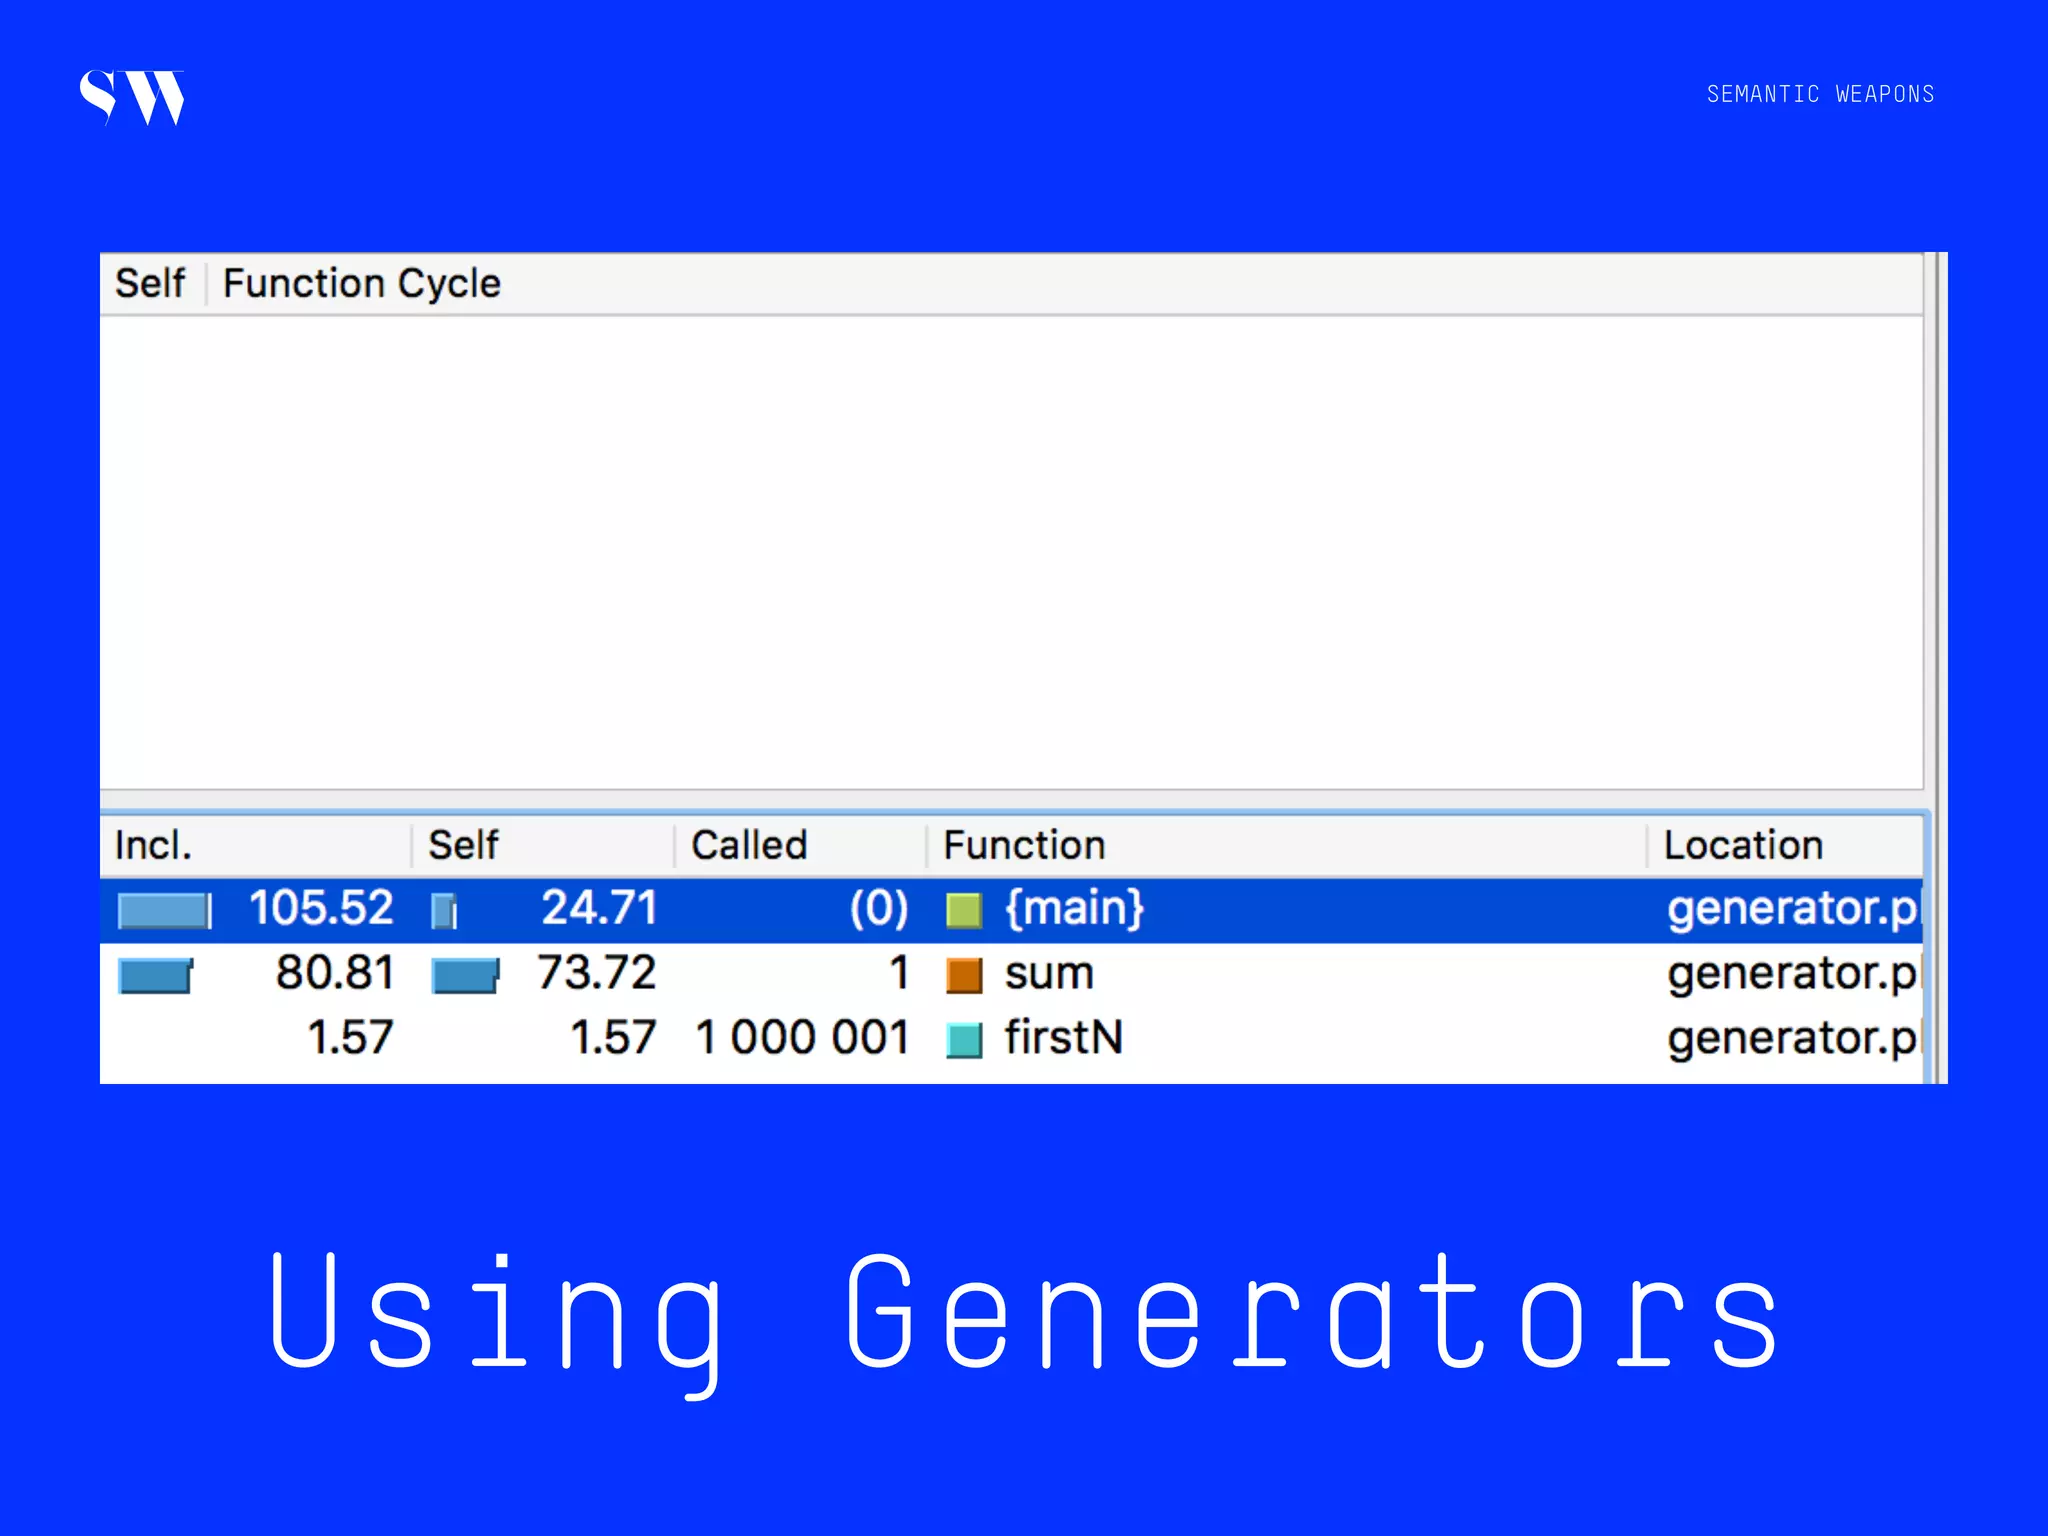The height and width of the screenshot is (1536, 2048).
Task: Click the sum row called count 1
Action: 899,973
